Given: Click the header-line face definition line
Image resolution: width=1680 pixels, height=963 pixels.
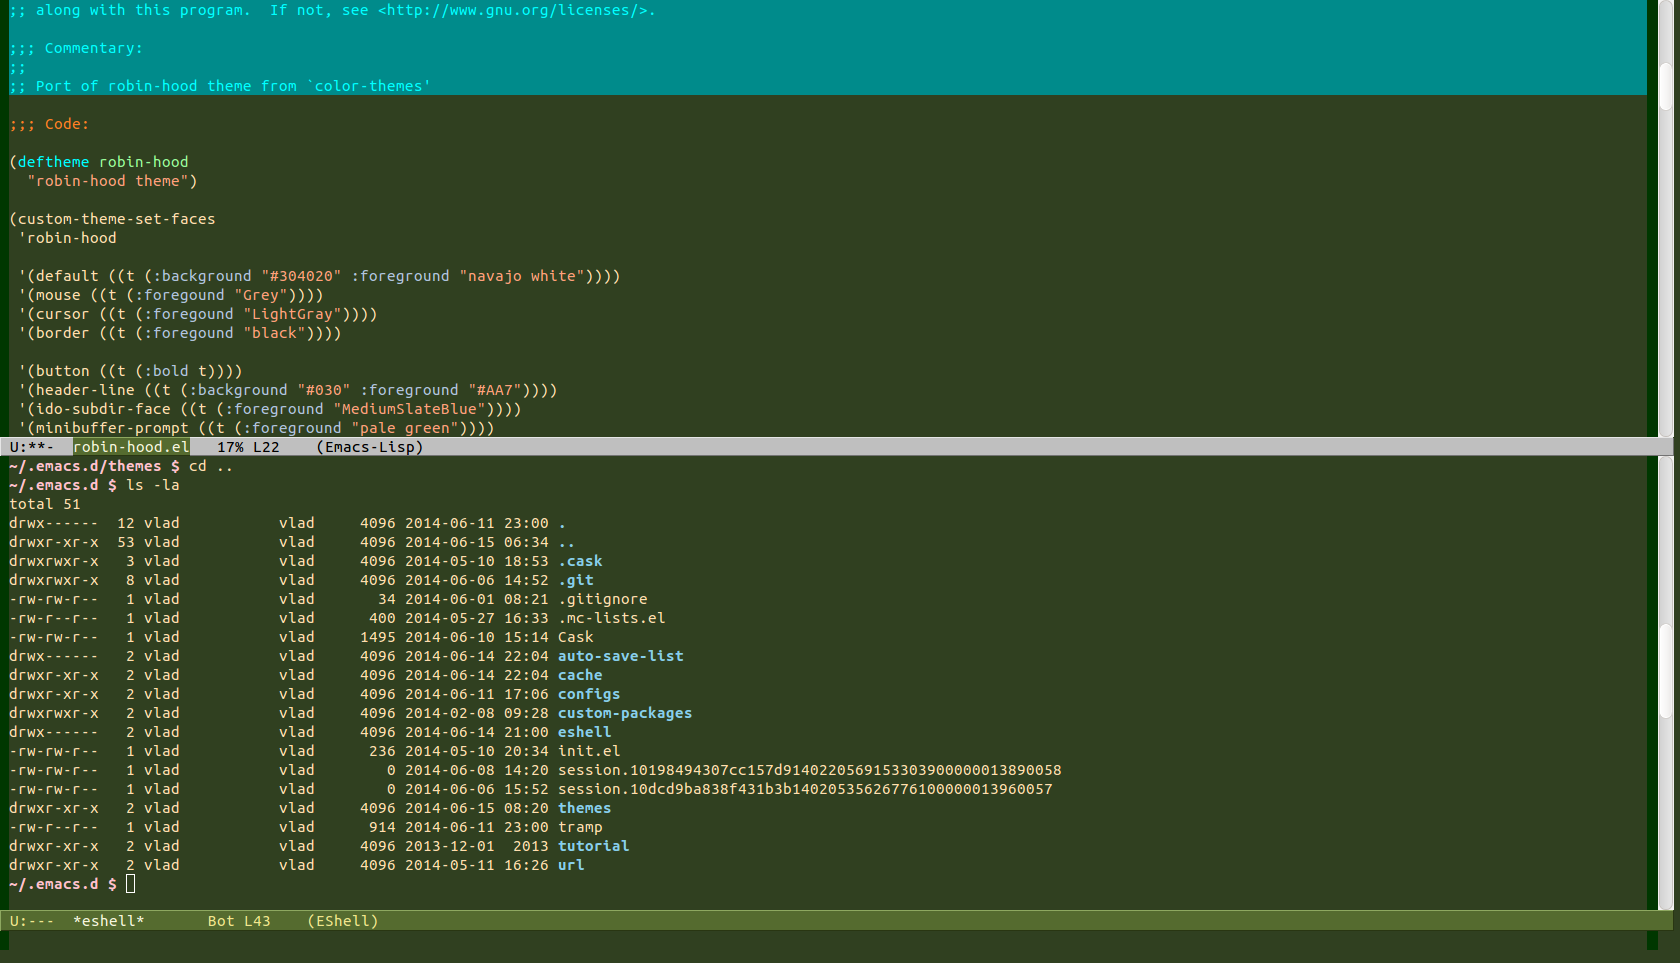Looking at the screenshot, I should coord(288,390).
